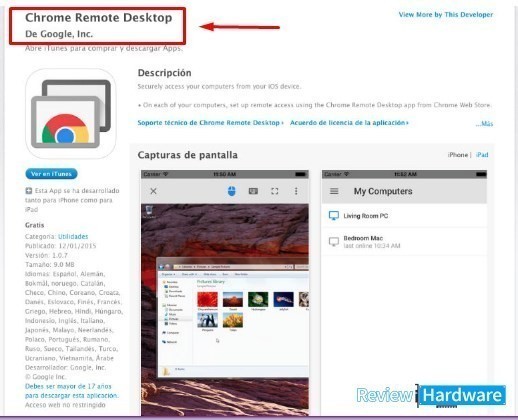Toggle the fullscreen icon in the remote toolbar
Viewport: 518px width, 420px height.
point(275,191)
